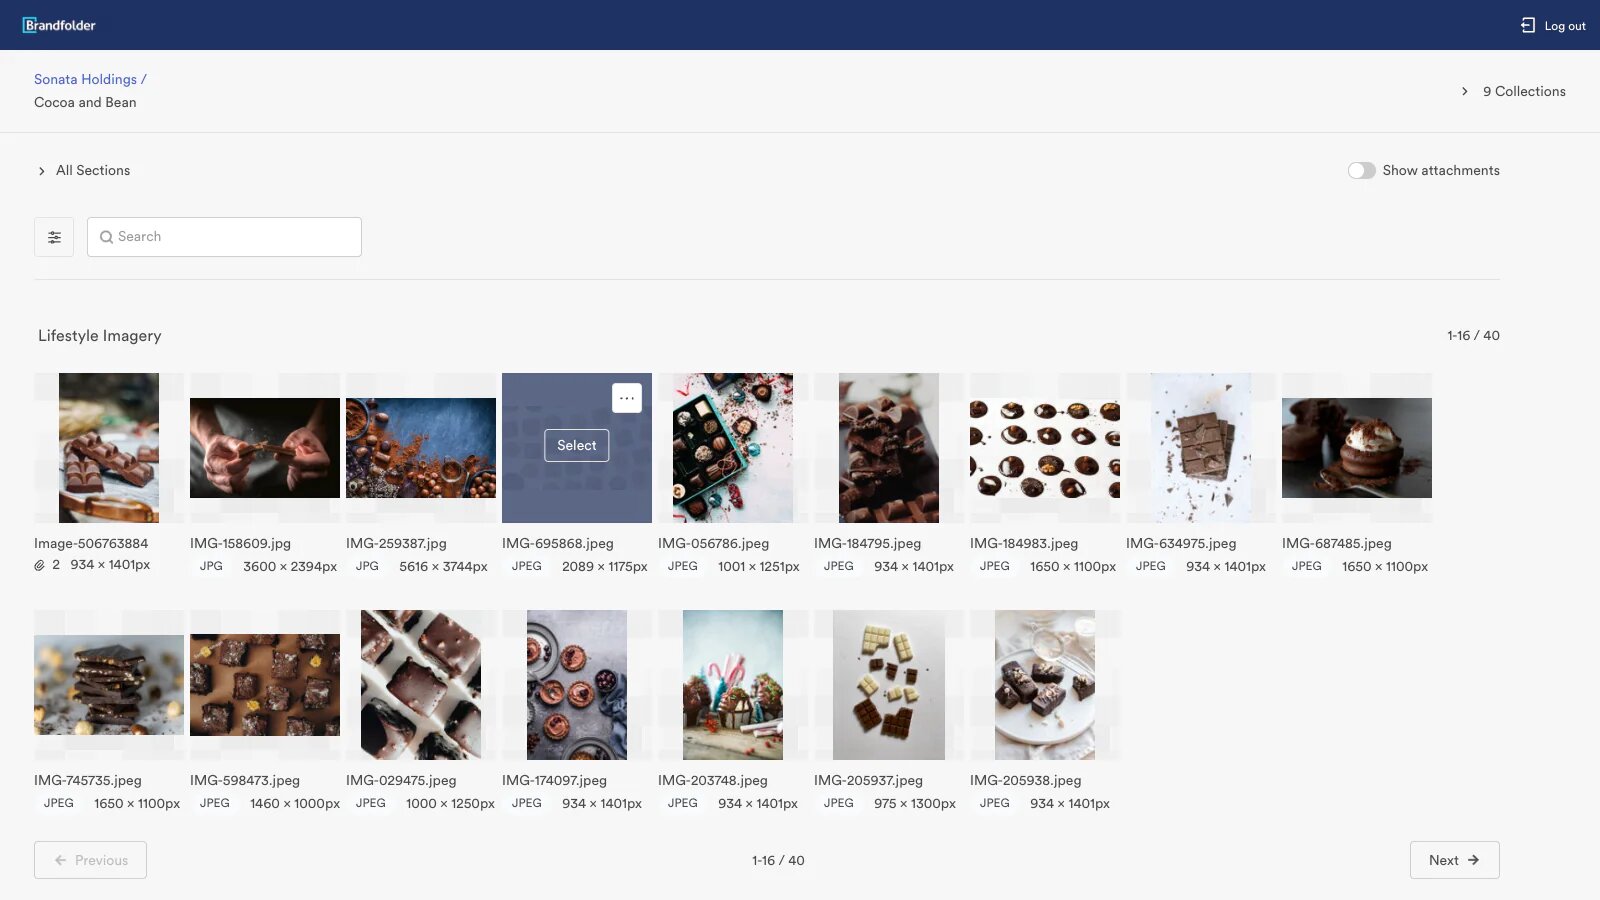Screen dimensions: 1600x900
Task: Open the IMG-745735.jpeg thumbnail
Action: tap(108, 684)
